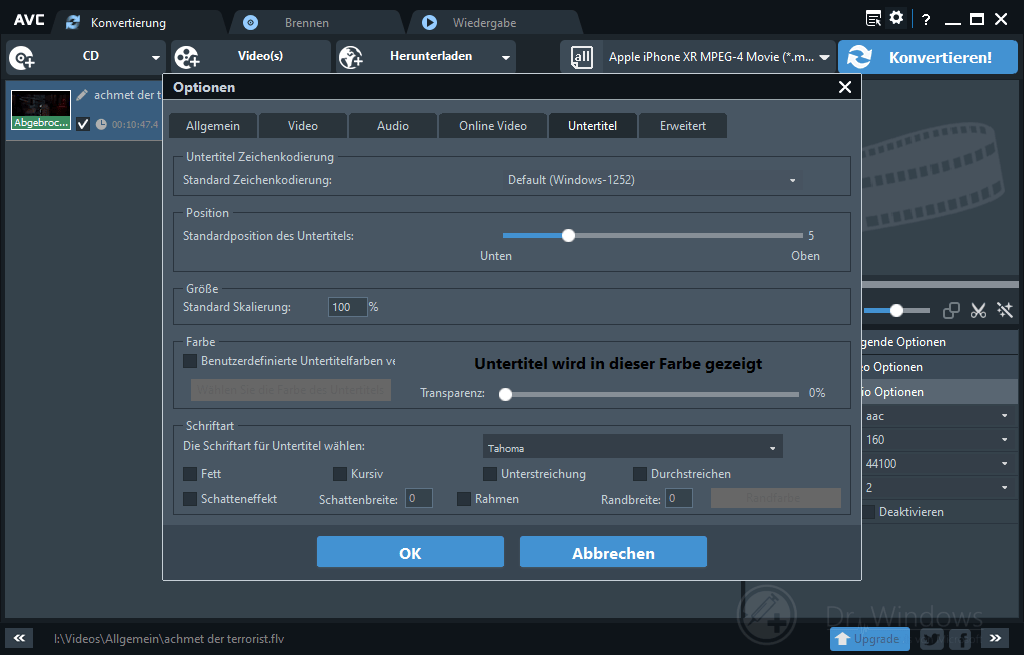This screenshot has height=655, width=1024.
Task: Click the Add CD disc icon
Action: click(22, 58)
